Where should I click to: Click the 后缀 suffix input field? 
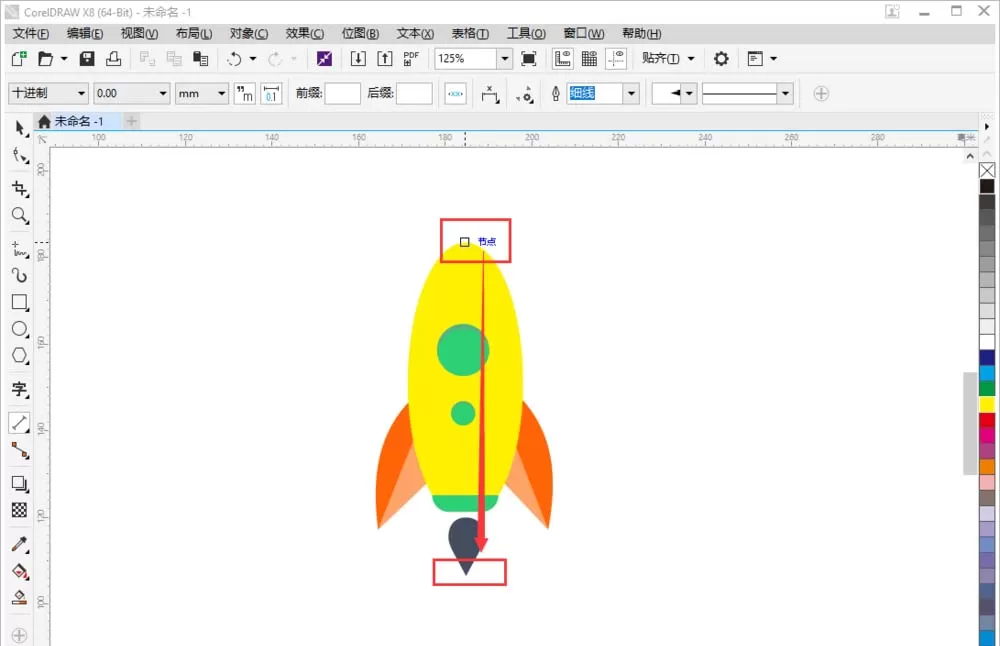(x=414, y=94)
